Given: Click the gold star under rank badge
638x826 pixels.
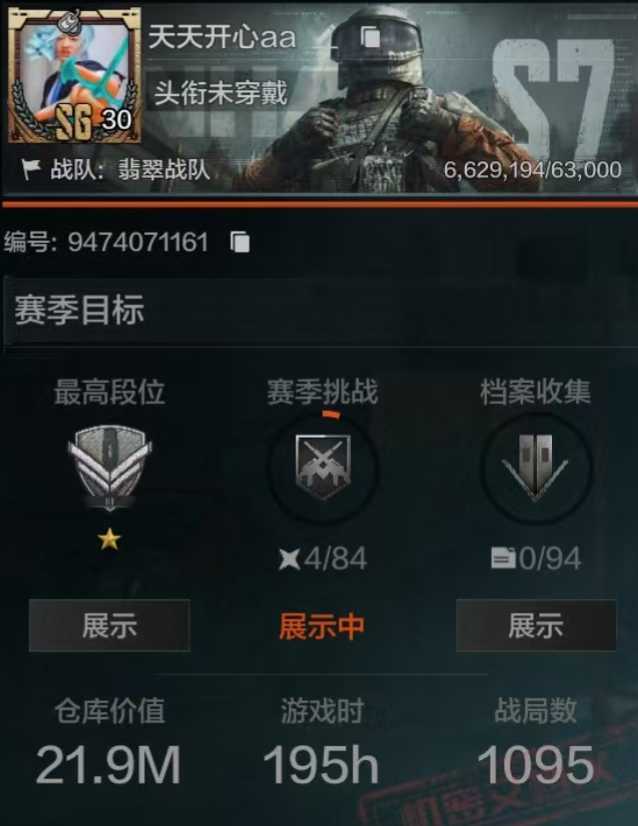Looking at the screenshot, I should (x=109, y=540).
